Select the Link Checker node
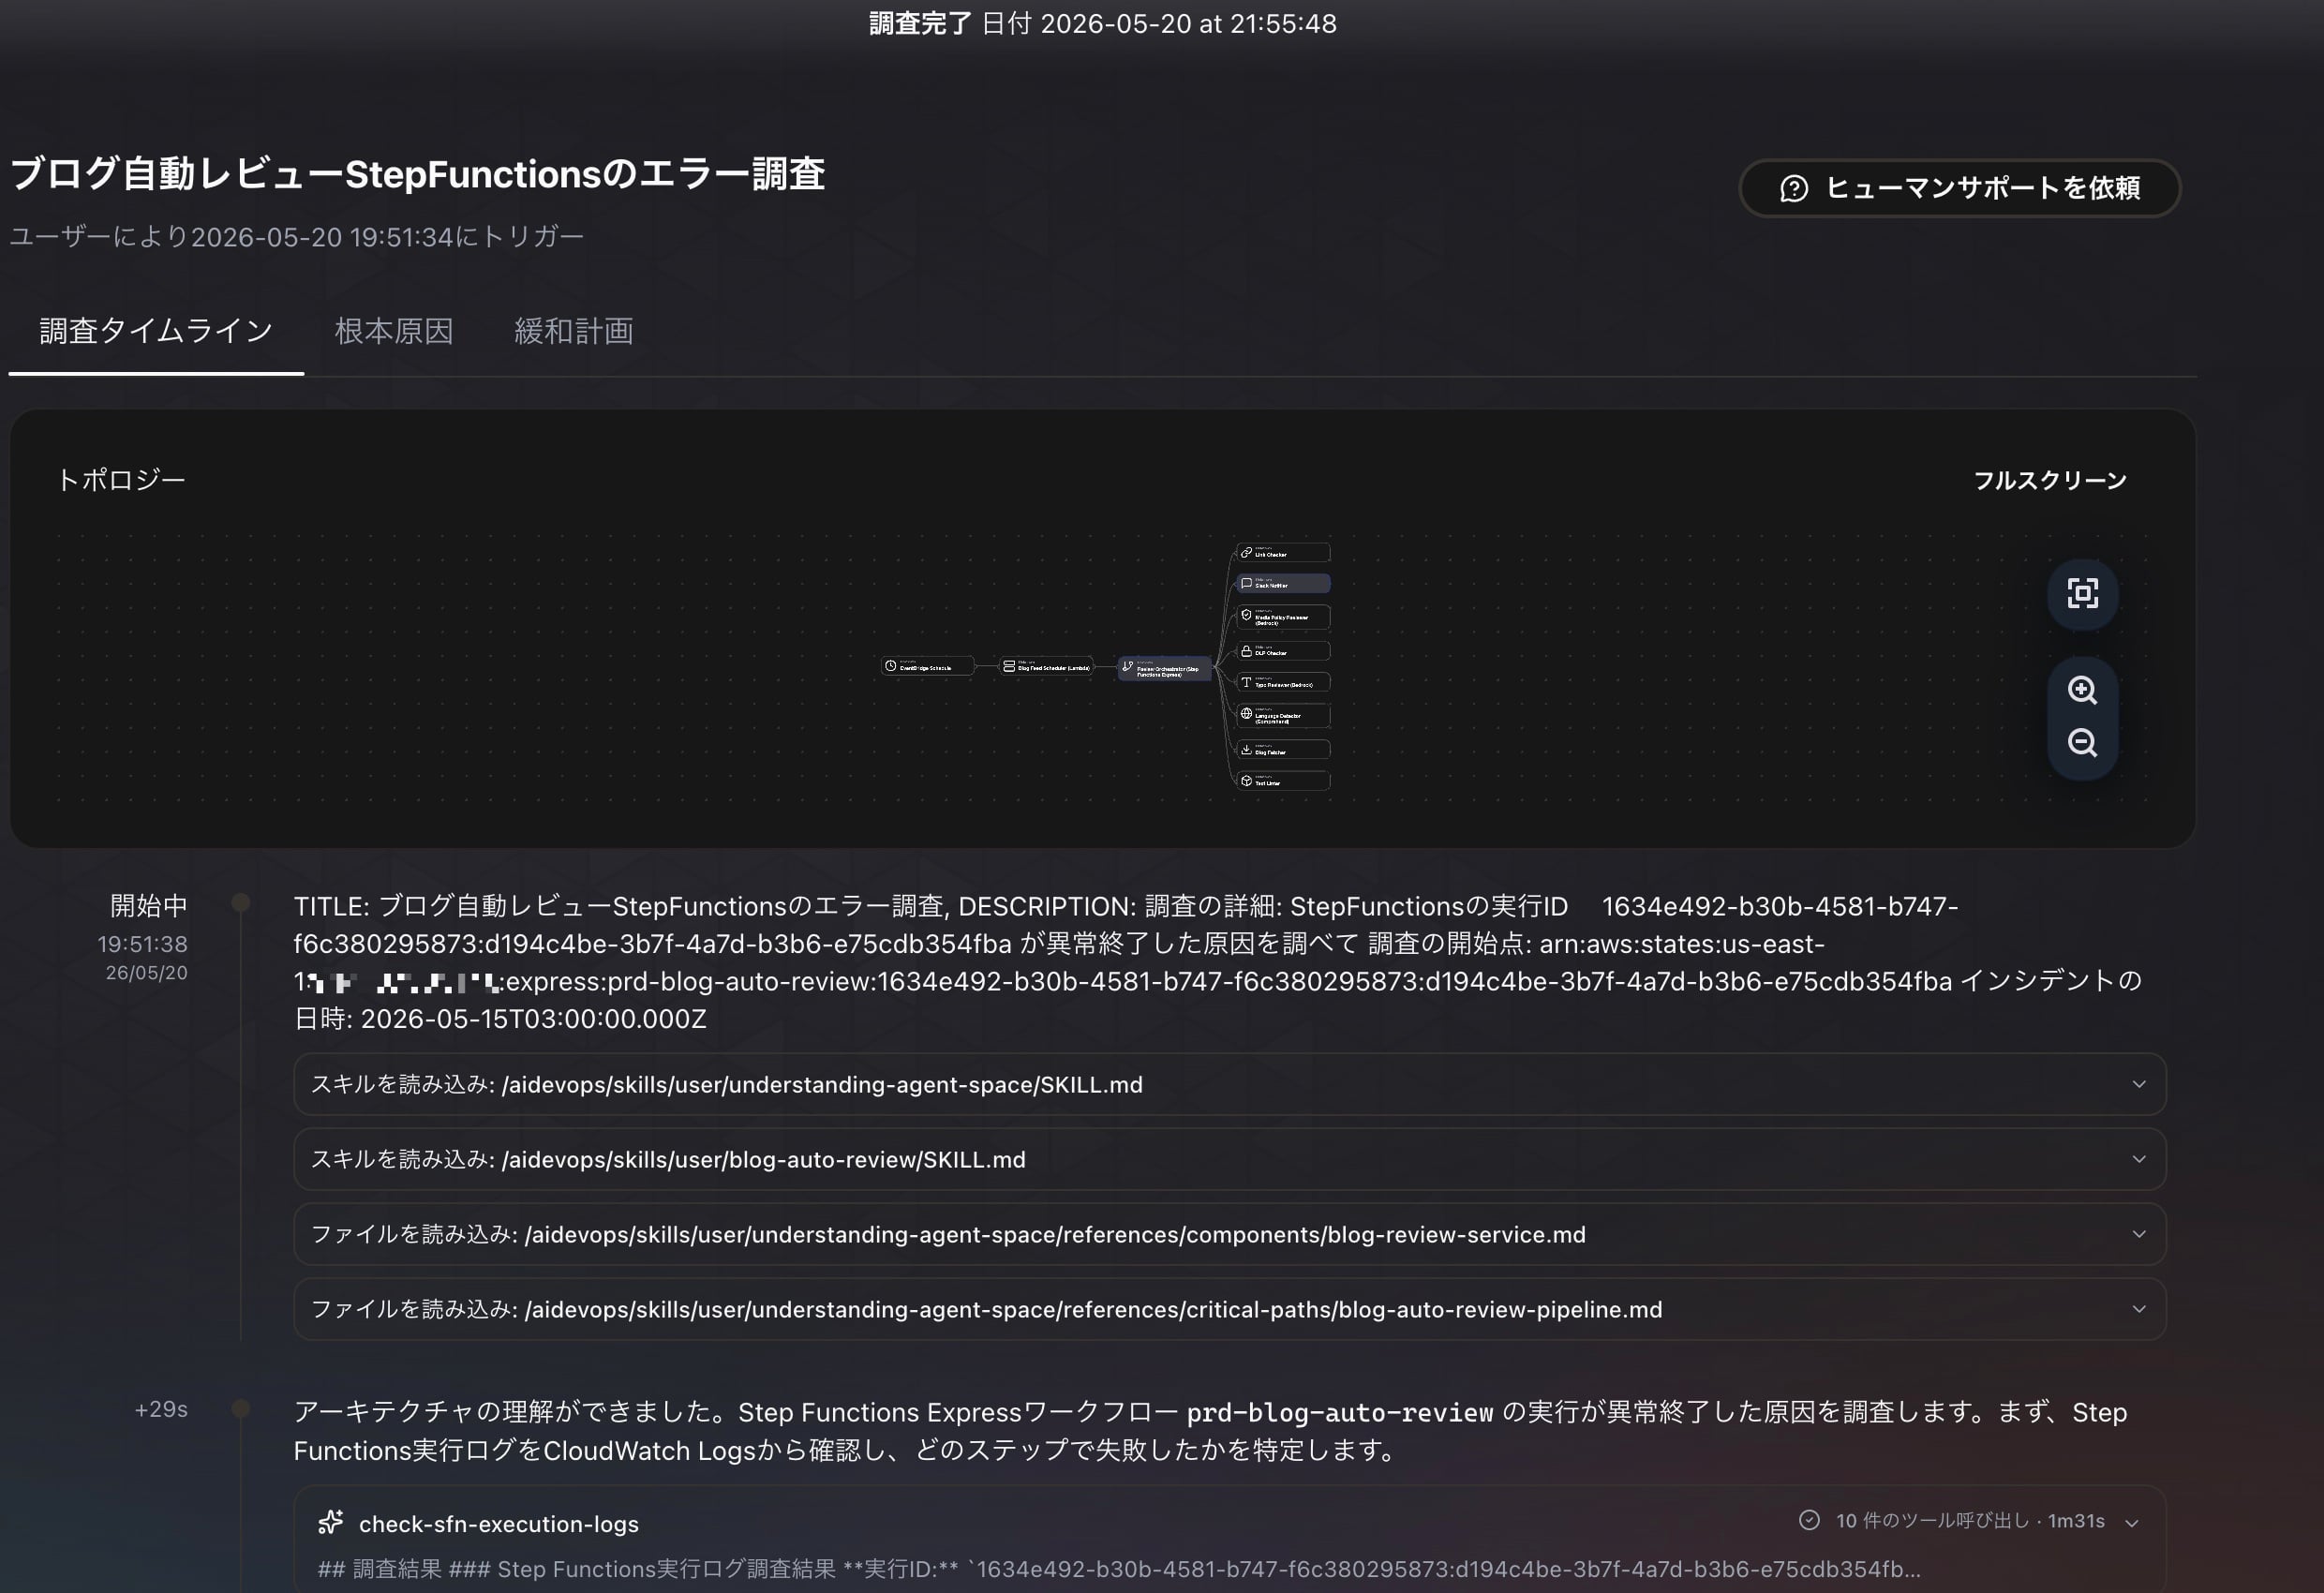The width and height of the screenshot is (2324, 1593). click(x=1283, y=552)
